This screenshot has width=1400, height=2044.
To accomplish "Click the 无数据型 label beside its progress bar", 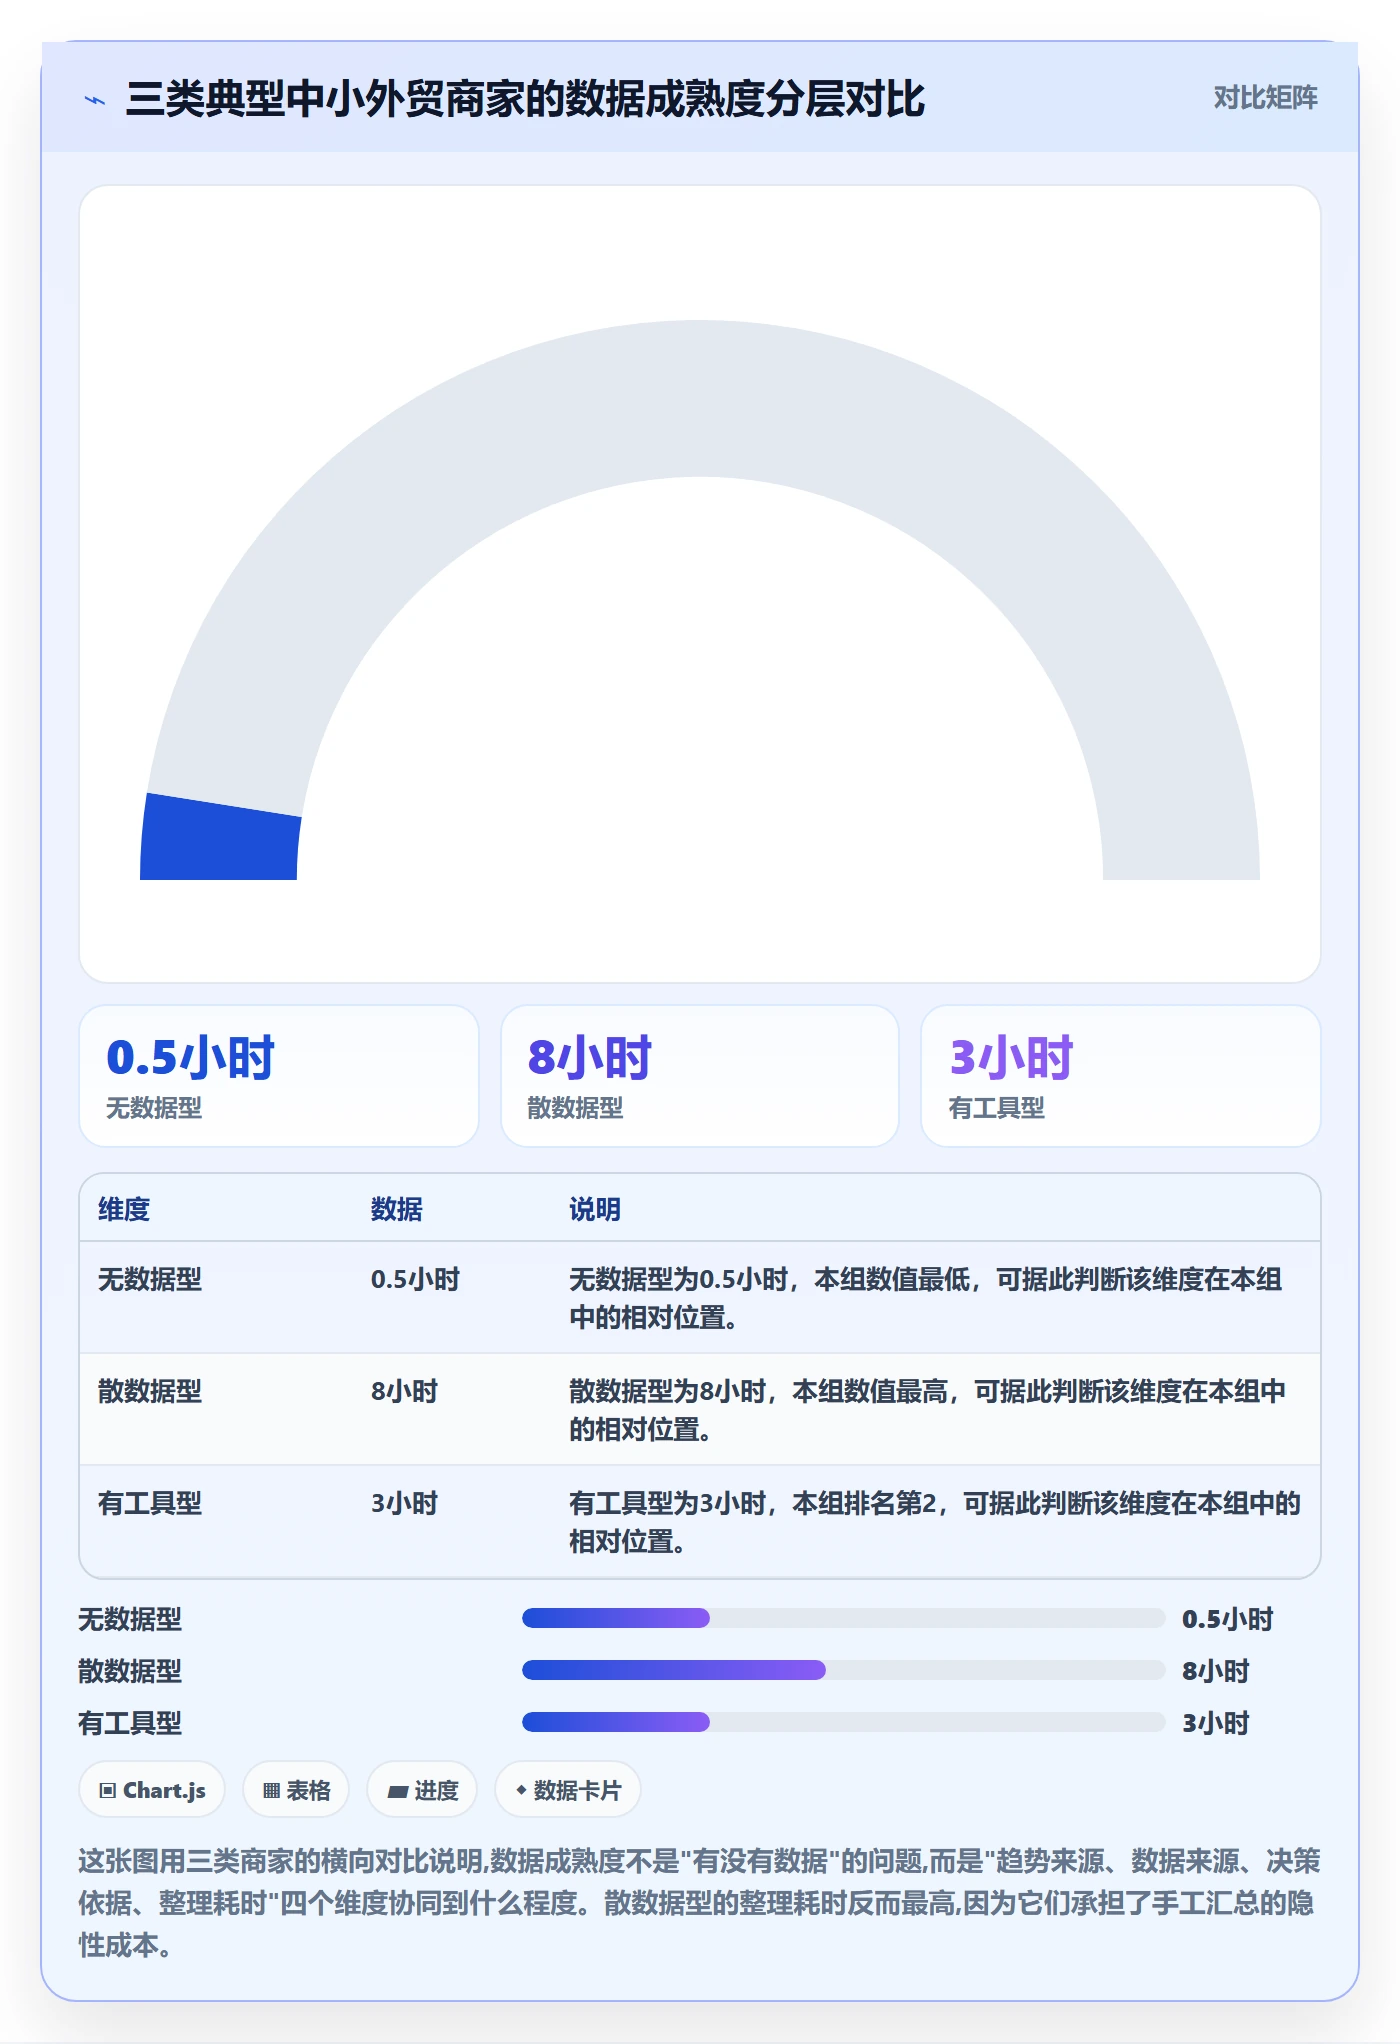I will (130, 1619).
